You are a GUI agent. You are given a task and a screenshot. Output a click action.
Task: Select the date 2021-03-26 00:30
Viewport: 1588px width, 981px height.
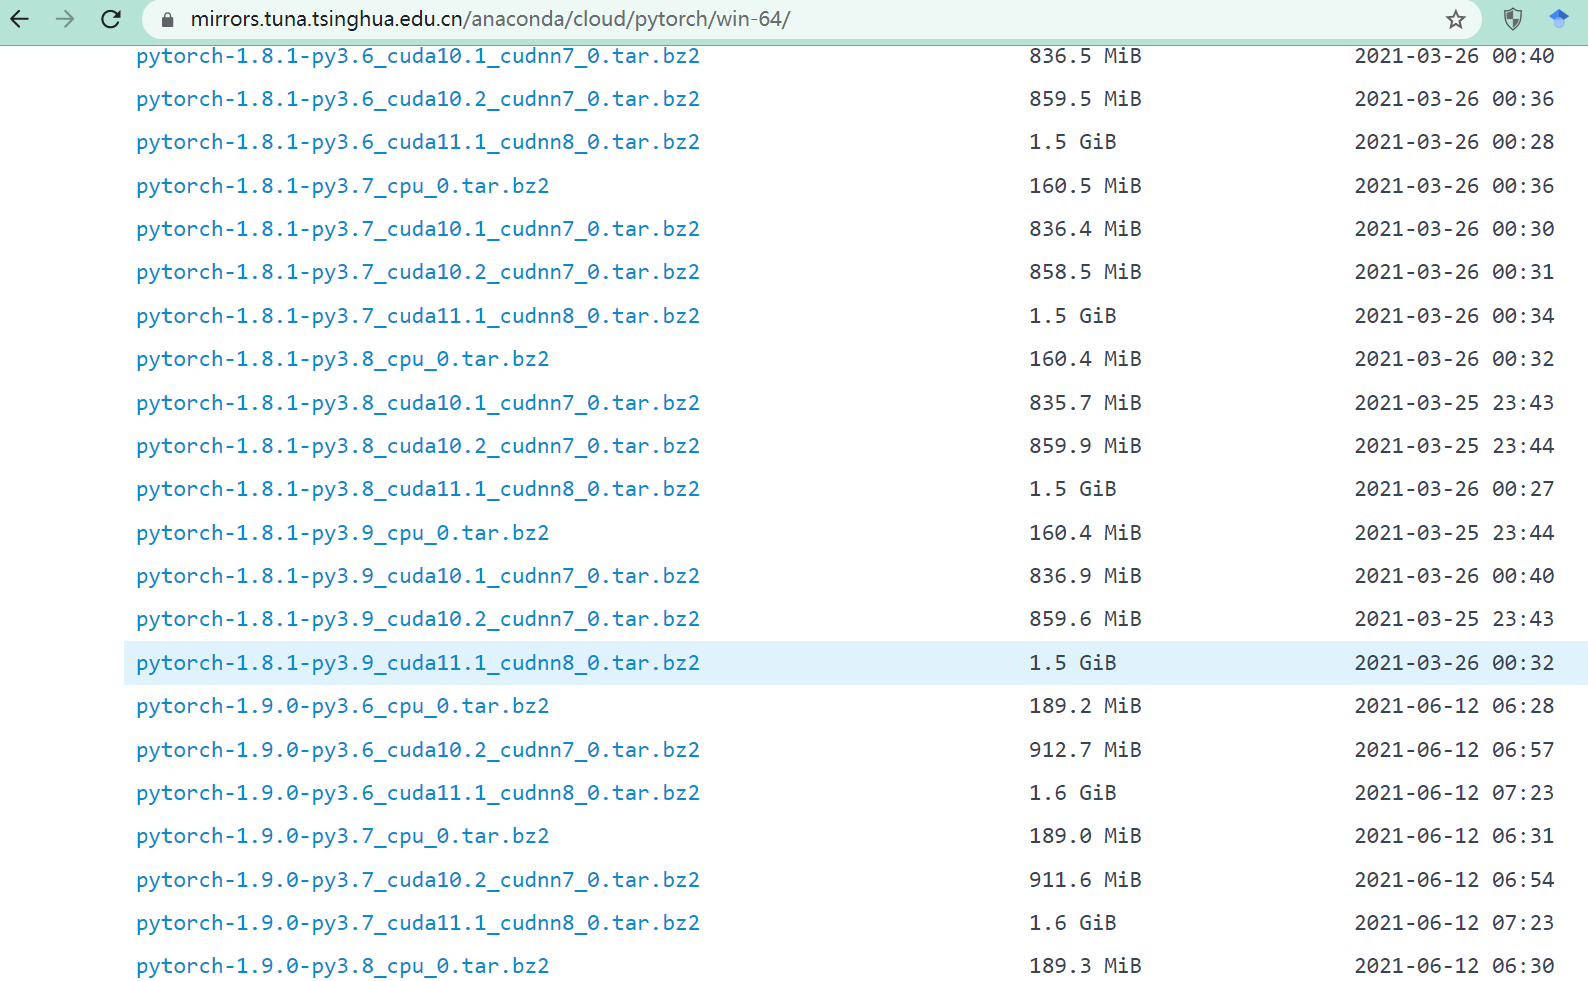point(1454,230)
